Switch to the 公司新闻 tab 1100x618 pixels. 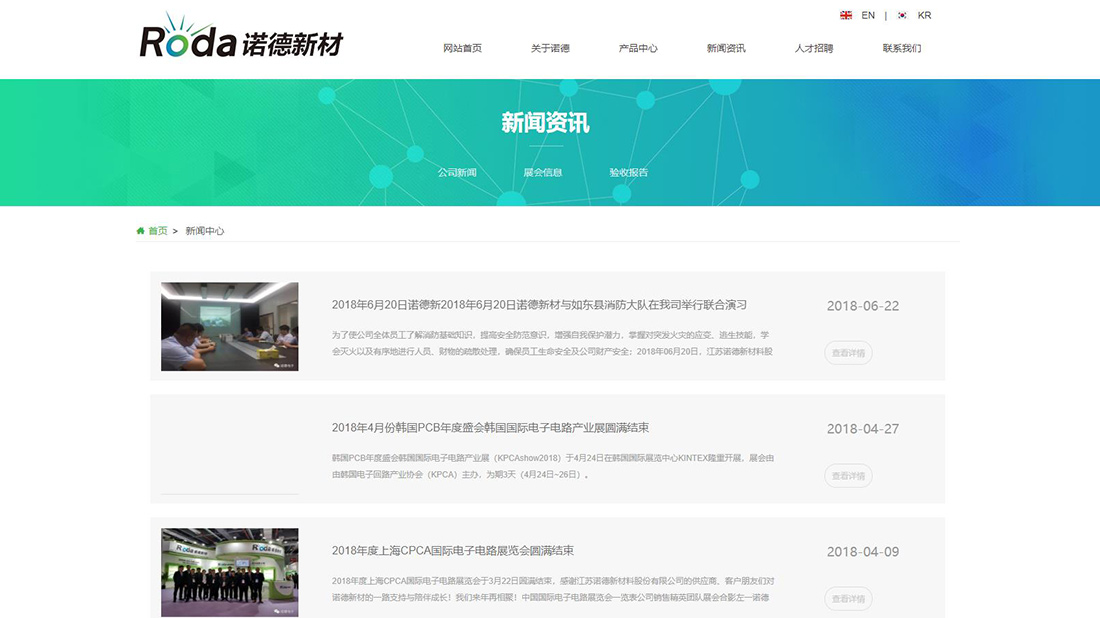[459, 172]
